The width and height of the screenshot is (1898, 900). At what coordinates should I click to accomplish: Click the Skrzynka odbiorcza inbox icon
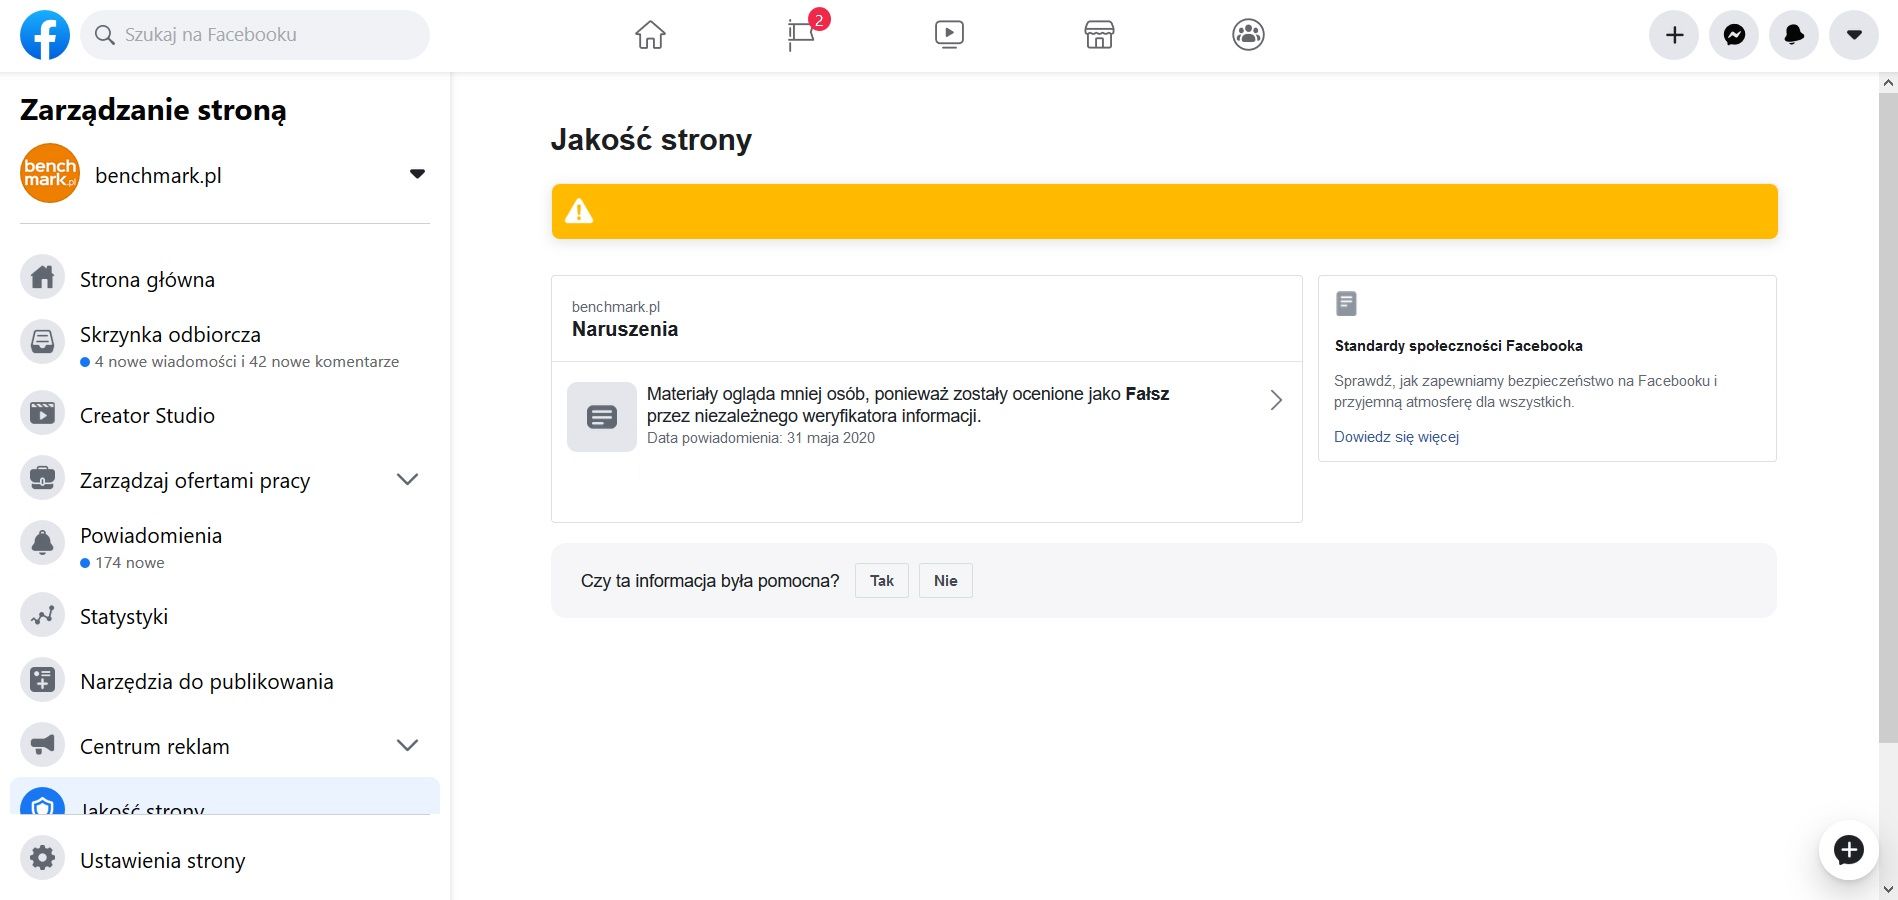42,342
